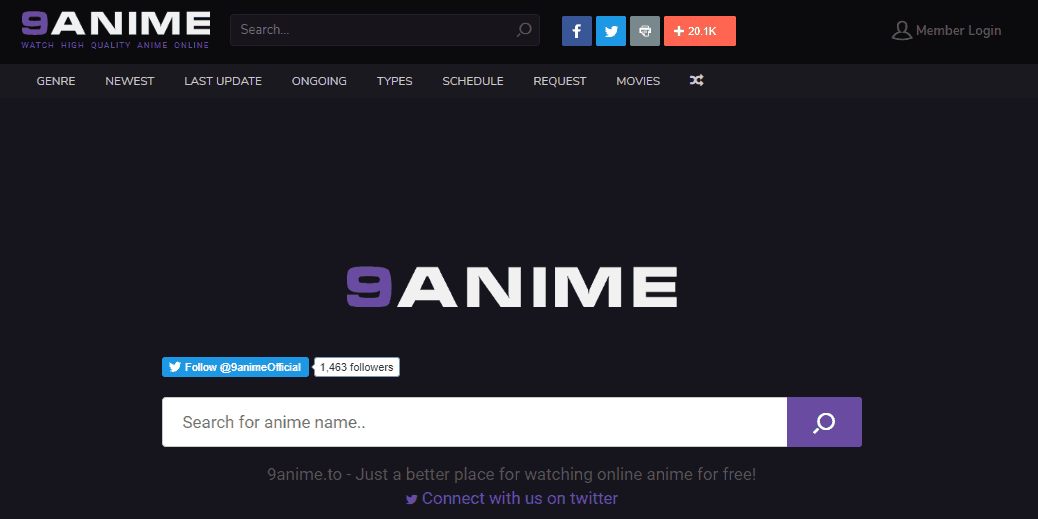Click the print share icon
The image size is (1038, 519).
645,31
